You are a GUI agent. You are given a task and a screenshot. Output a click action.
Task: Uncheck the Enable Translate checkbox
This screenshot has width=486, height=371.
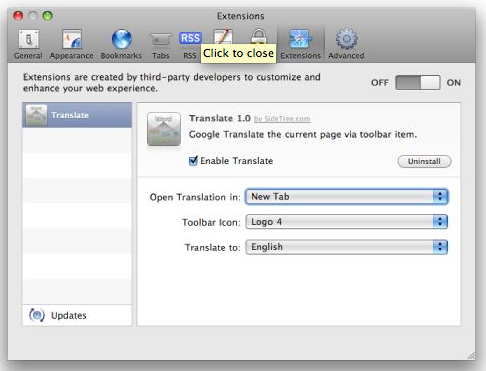coord(193,161)
